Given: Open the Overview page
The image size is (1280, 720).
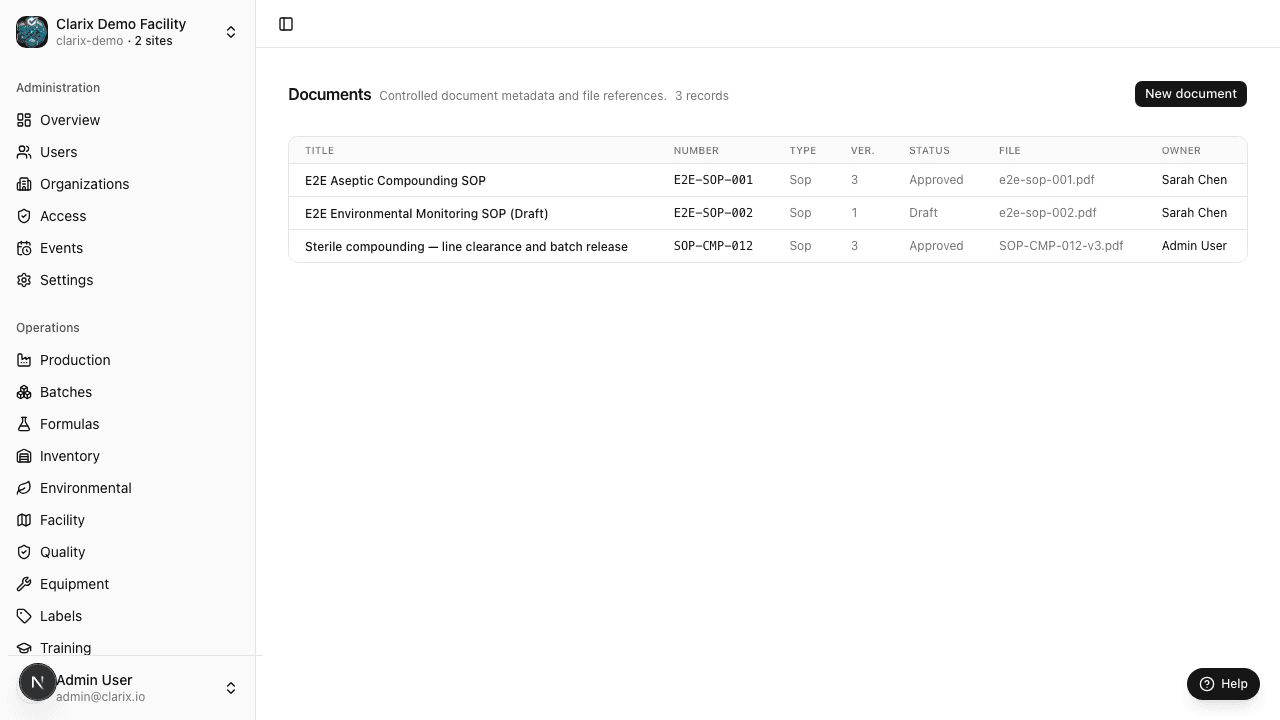Looking at the screenshot, I should [128, 120].
